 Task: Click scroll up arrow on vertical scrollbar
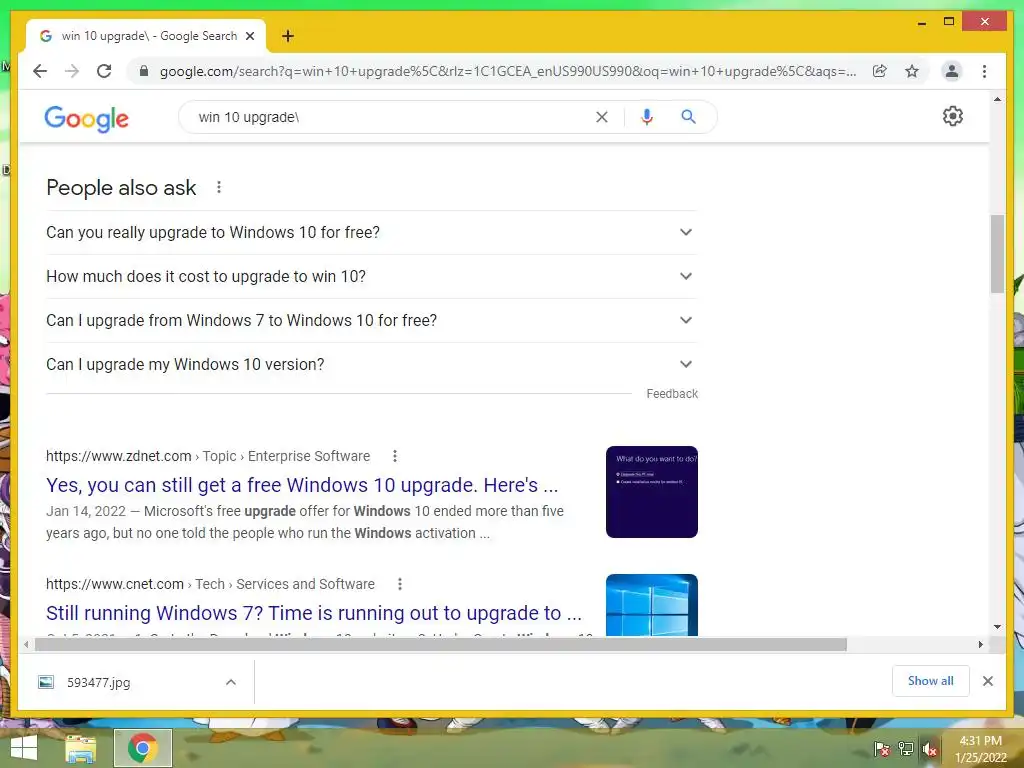pyautogui.click(x=997, y=99)
